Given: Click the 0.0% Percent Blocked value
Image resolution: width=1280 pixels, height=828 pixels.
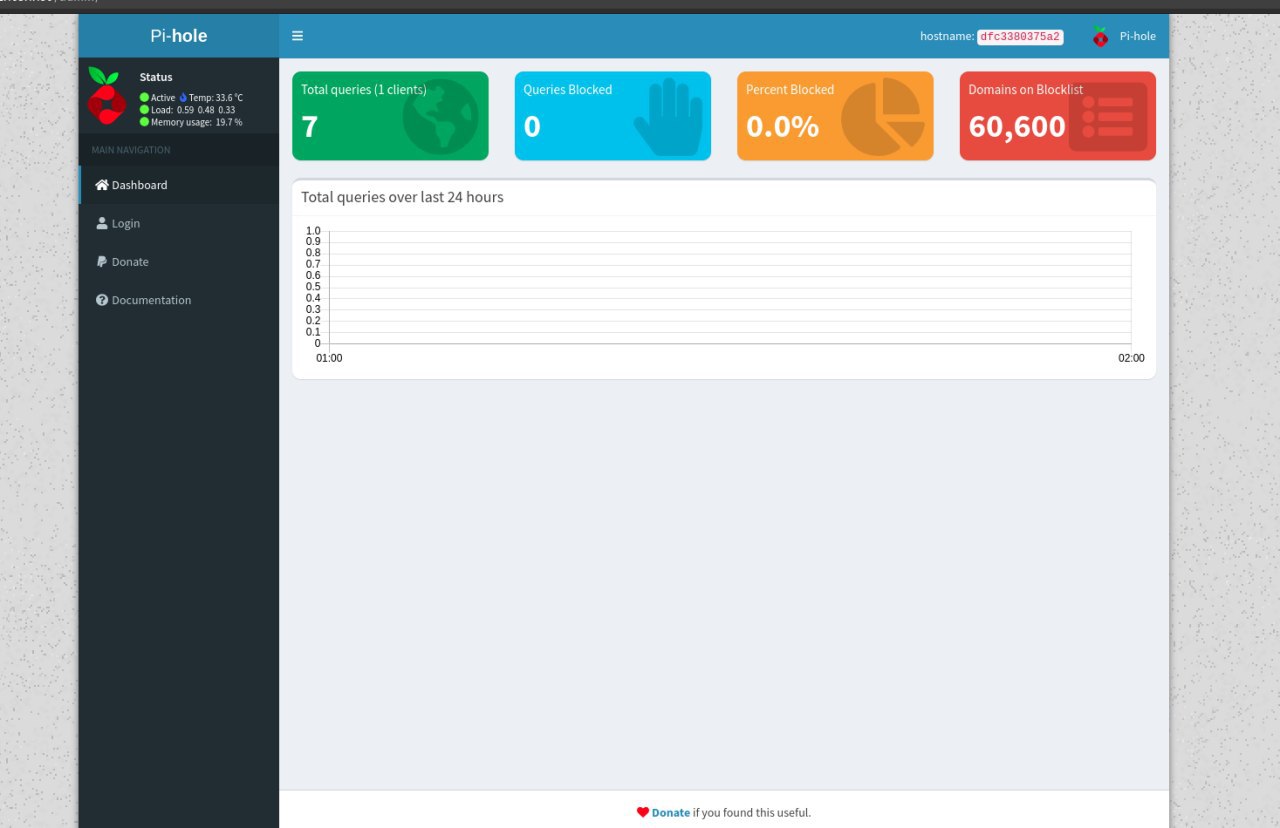Looking at the screenshot, I should pyautogui.click(x=782, y=127).
